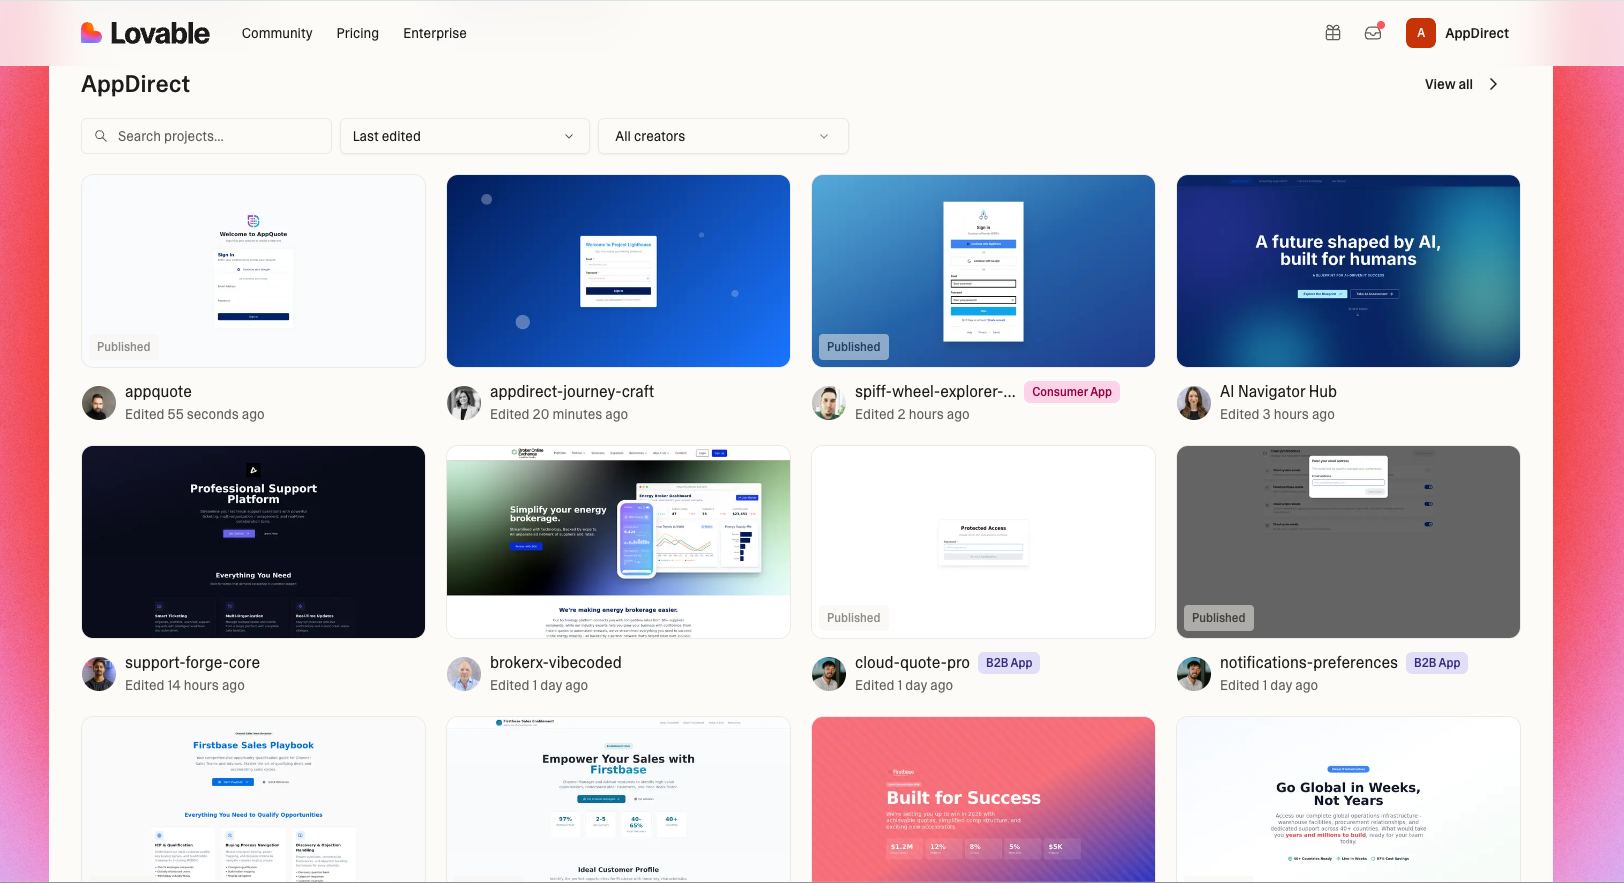
Task: Click the red AppDirect workspace avatar
Action: pos(1420,33)
